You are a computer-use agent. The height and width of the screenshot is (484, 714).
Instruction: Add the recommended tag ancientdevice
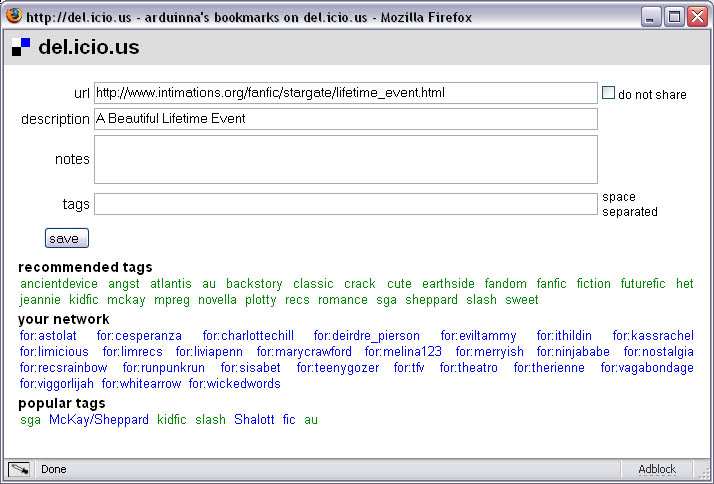[x=59, y=284]
